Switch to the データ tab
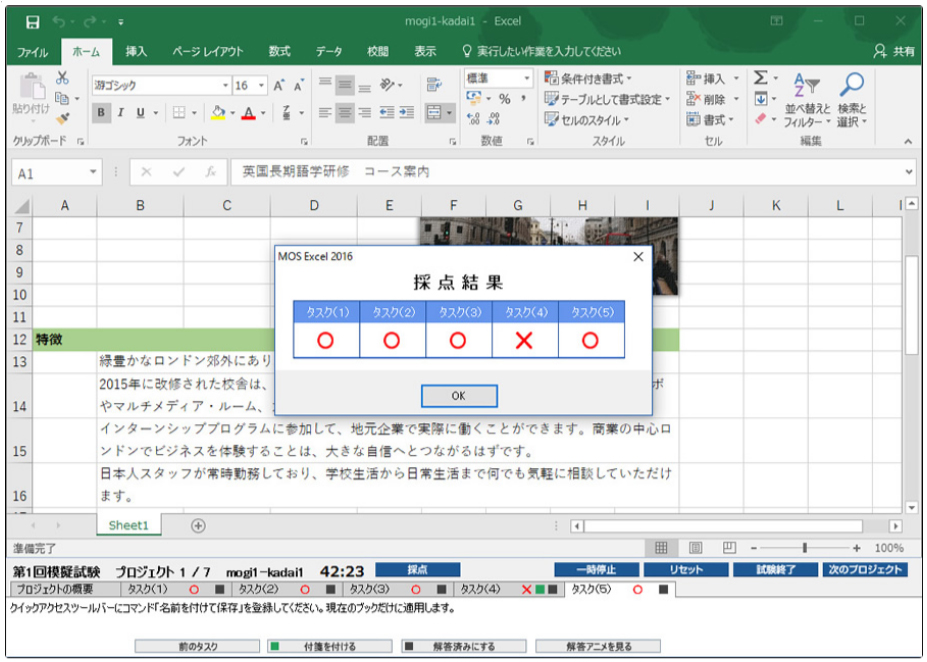The width and height of the screenshot is (927, 662). 329,52
